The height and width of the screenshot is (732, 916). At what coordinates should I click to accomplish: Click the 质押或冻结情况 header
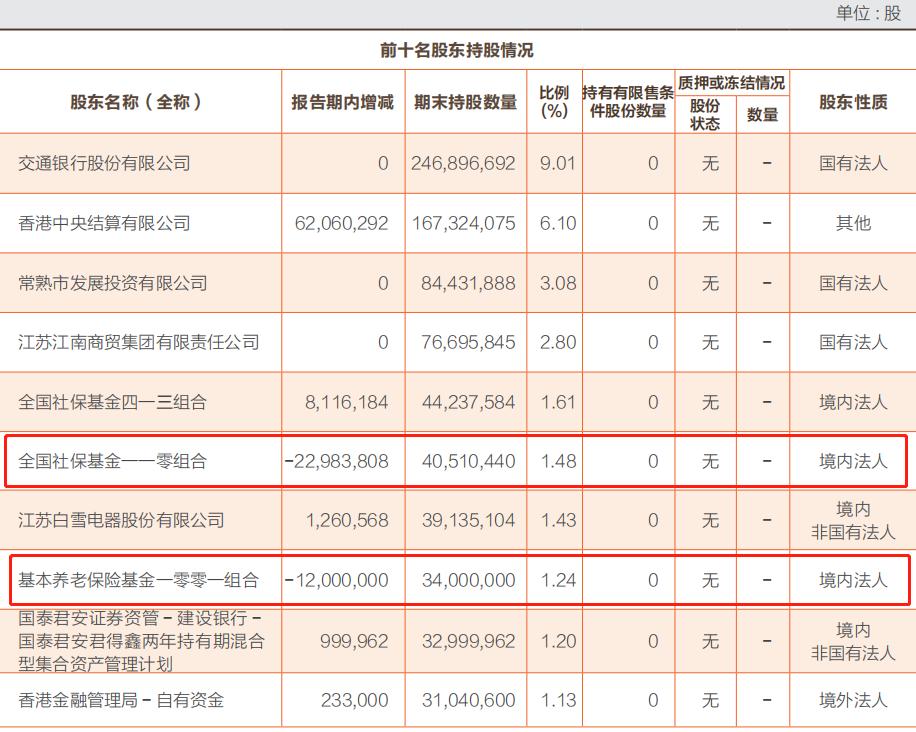[x=730, y=83]
